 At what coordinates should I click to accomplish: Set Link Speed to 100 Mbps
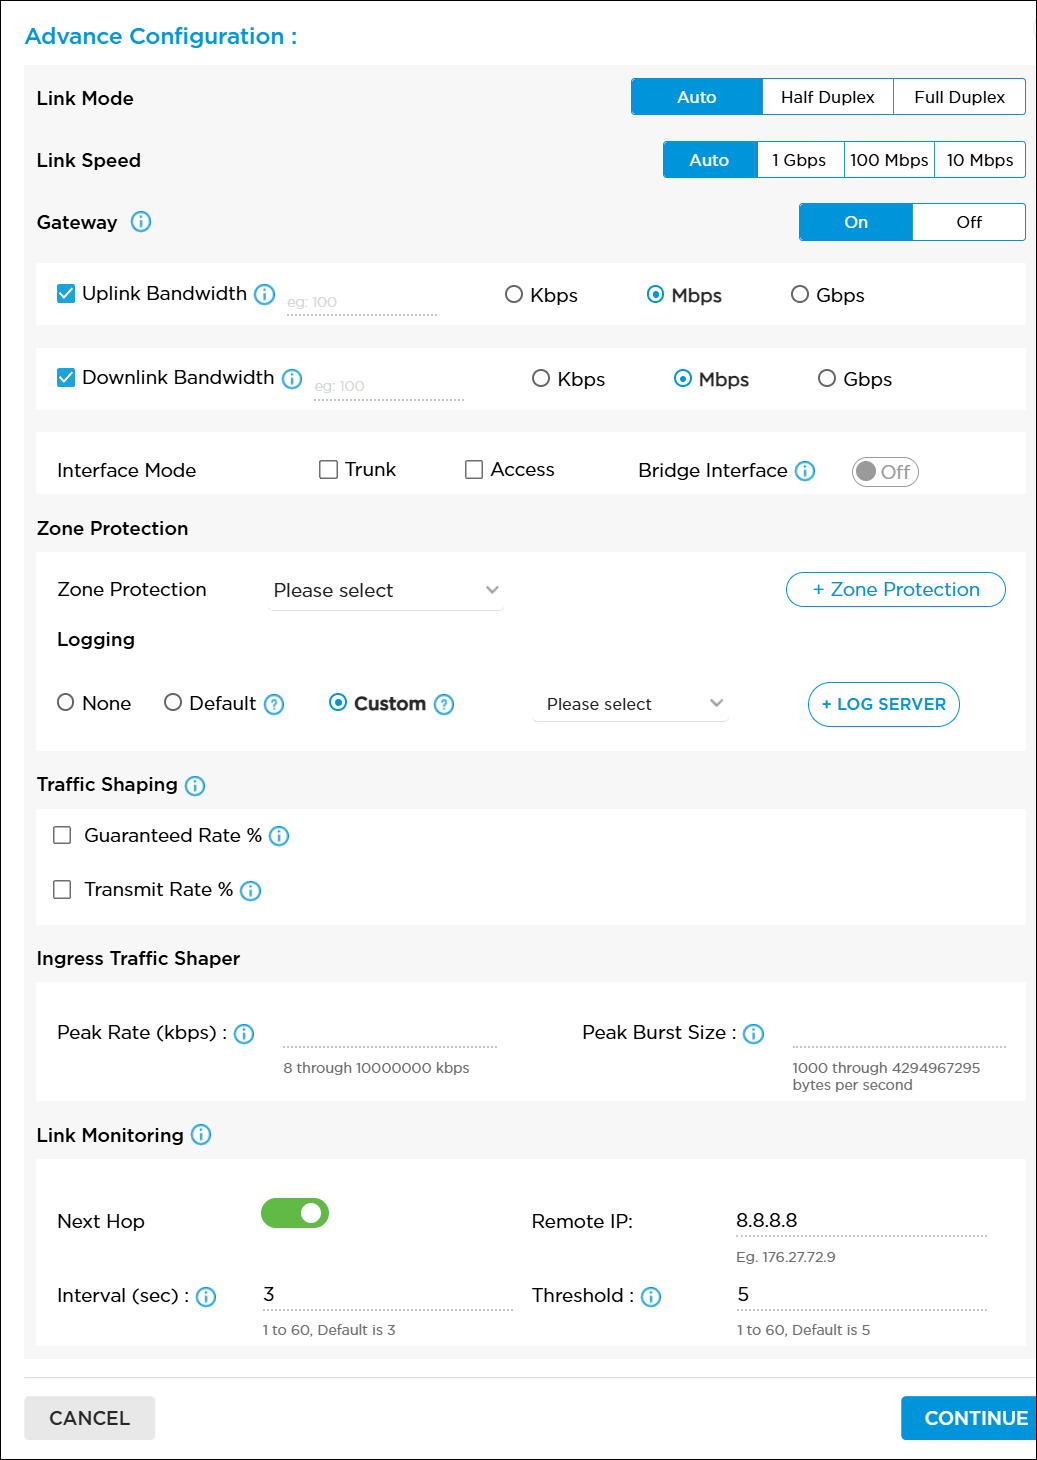coord(888,159)
